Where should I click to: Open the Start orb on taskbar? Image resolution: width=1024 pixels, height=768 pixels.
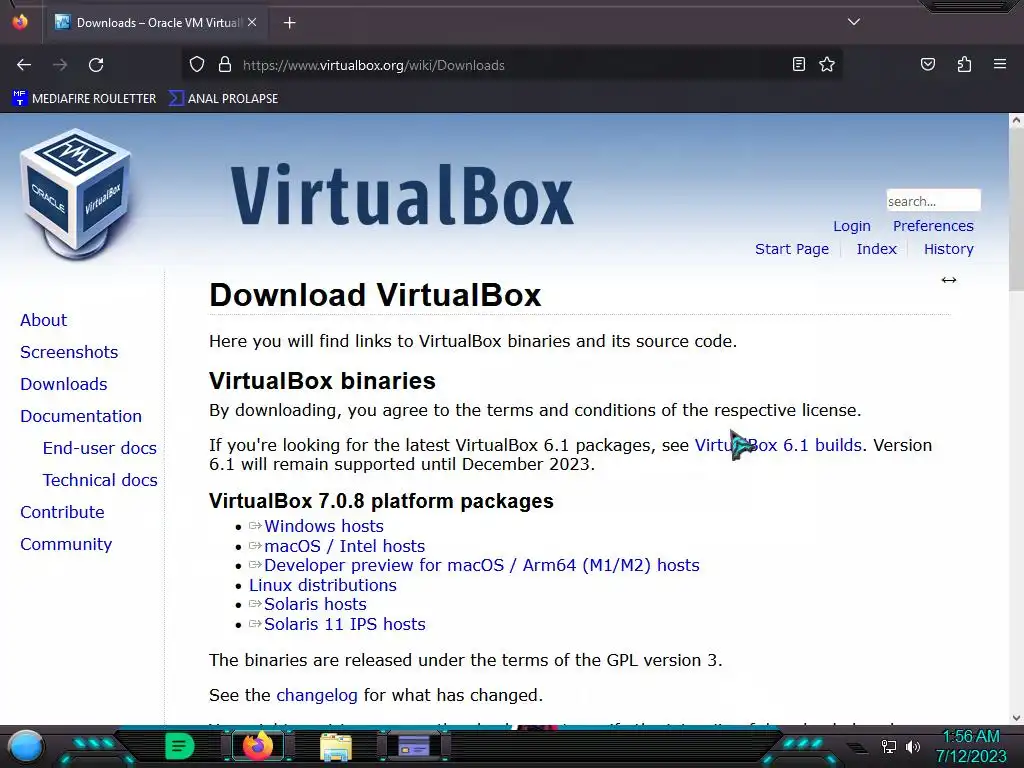click(x=26, y=746)
